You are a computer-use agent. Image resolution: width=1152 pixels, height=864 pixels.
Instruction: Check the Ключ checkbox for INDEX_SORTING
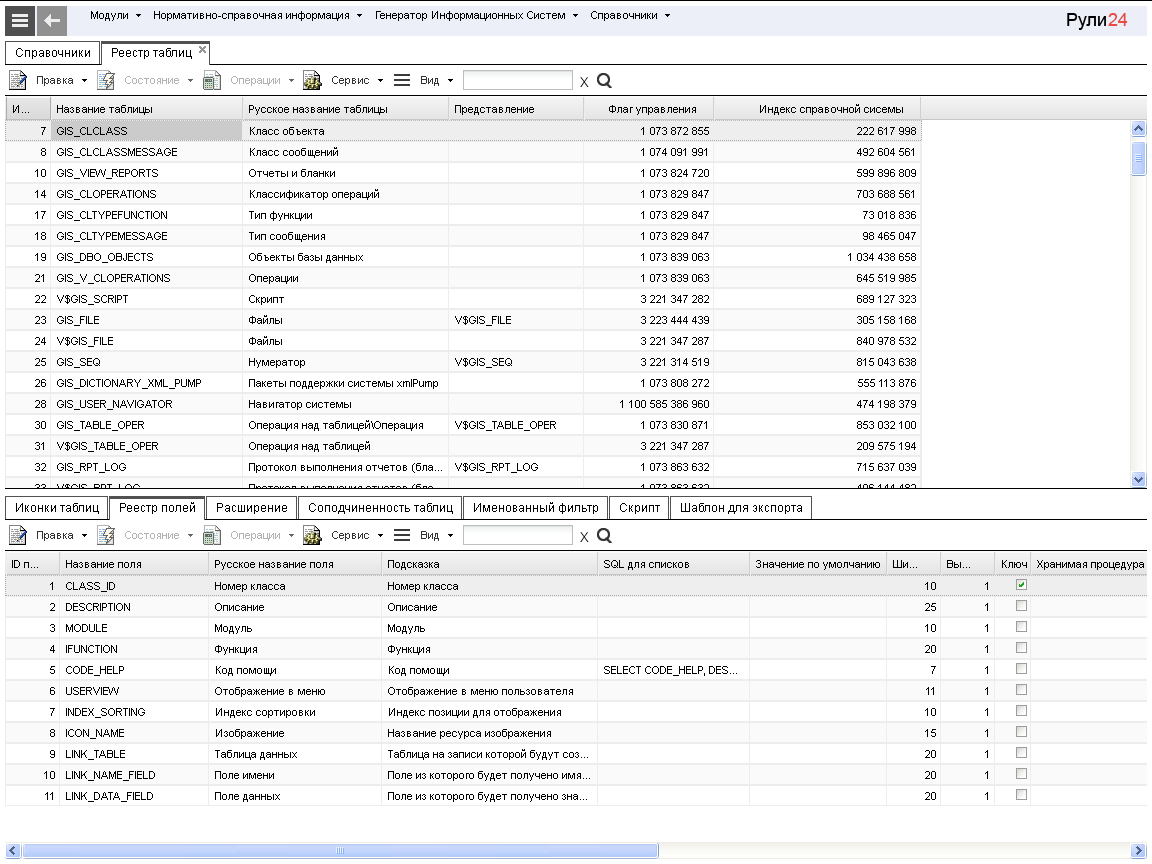coord(1021,710)
